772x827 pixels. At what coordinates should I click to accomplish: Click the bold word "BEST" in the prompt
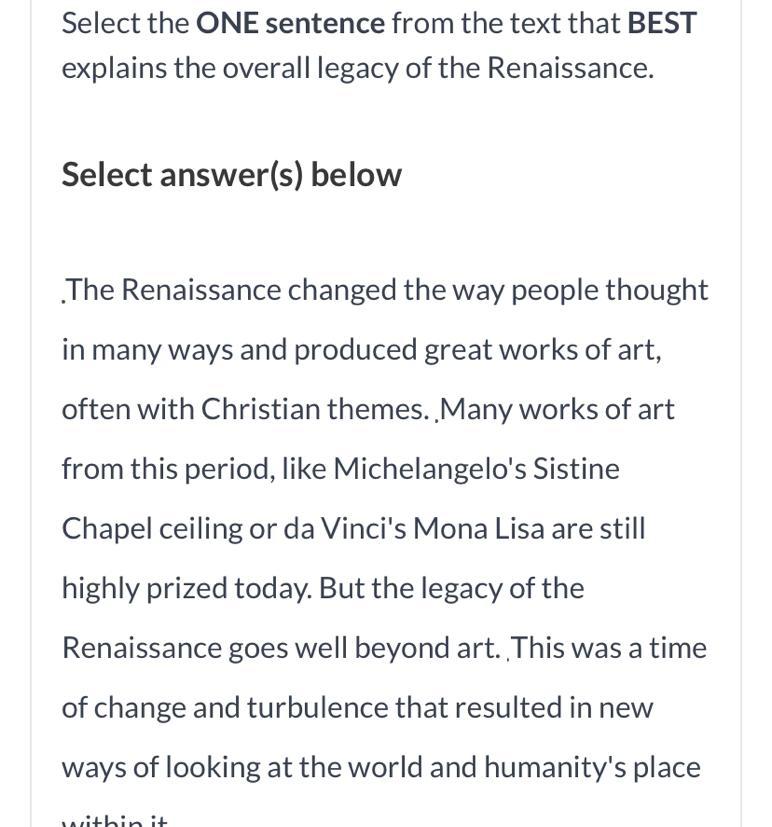[x=662, y=23]
